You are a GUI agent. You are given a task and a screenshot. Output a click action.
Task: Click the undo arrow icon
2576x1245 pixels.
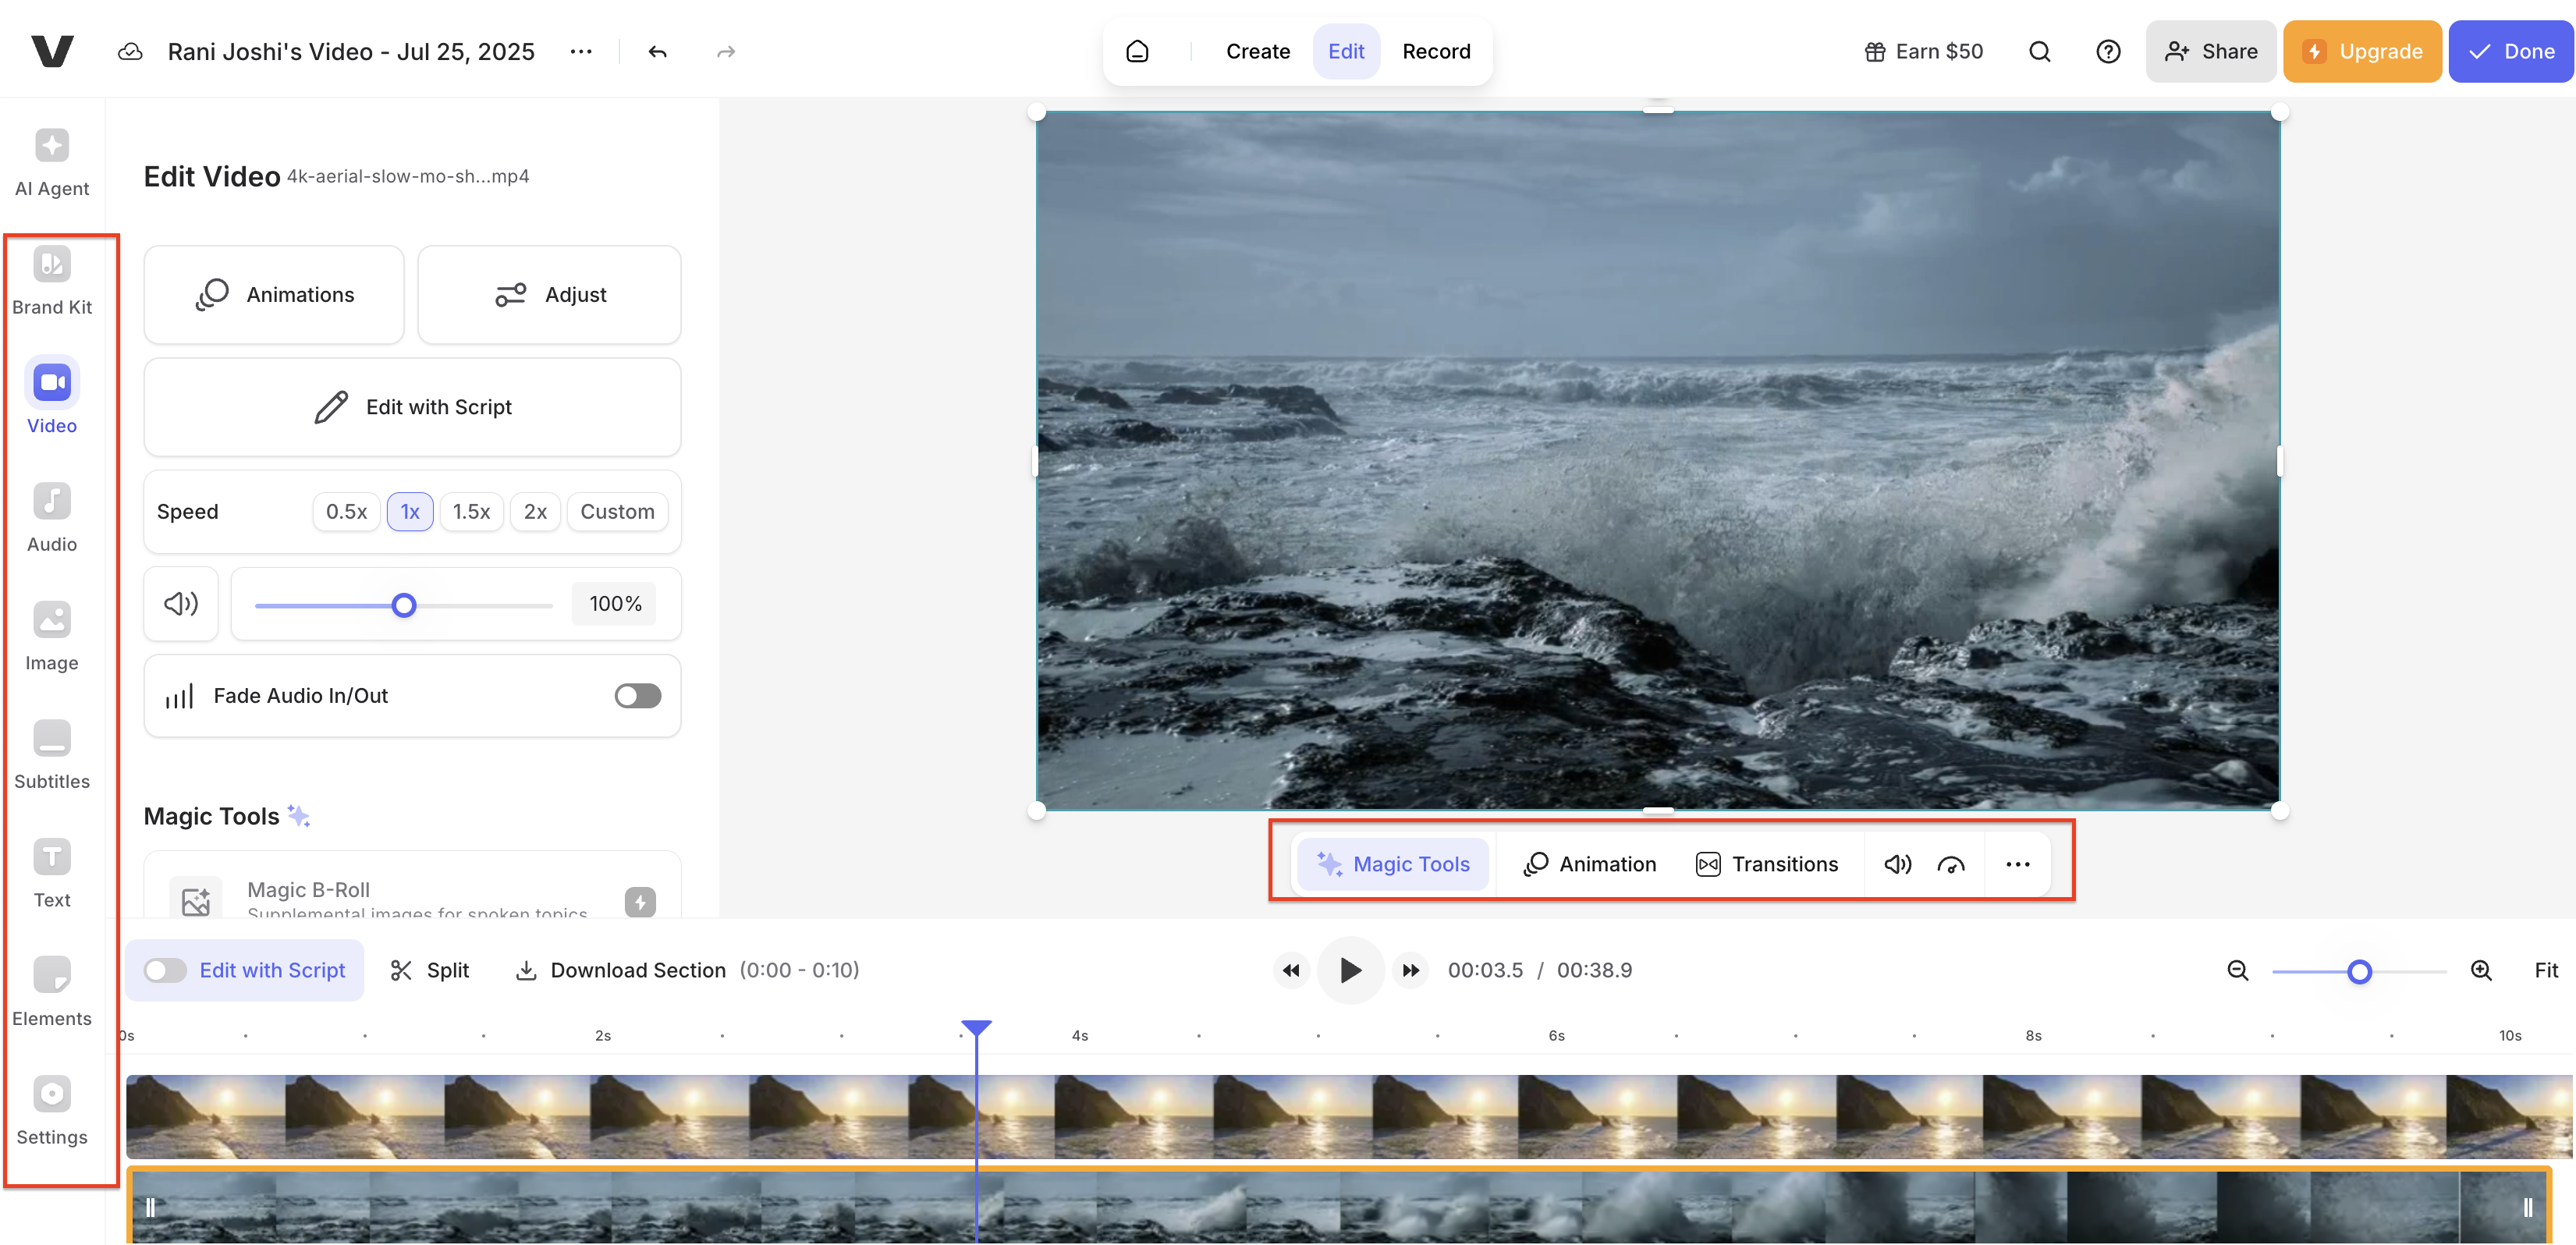(657, 52)
